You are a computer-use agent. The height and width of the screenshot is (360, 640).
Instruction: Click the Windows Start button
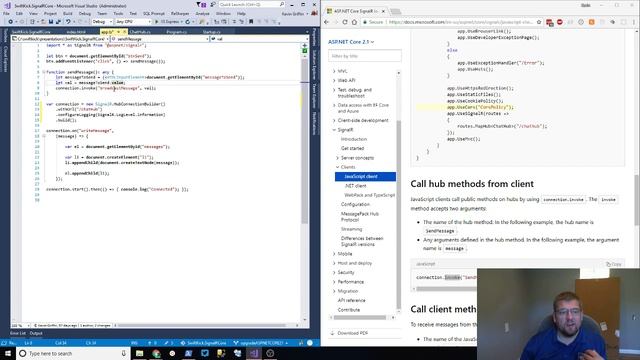click(x=8, y=353)
